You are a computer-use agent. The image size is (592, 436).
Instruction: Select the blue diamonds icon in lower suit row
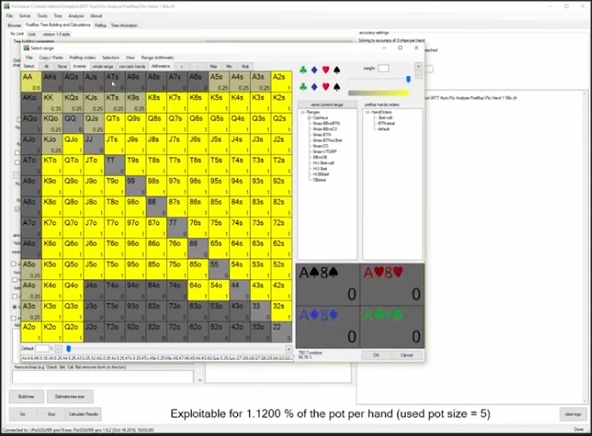tap(314, 87)
